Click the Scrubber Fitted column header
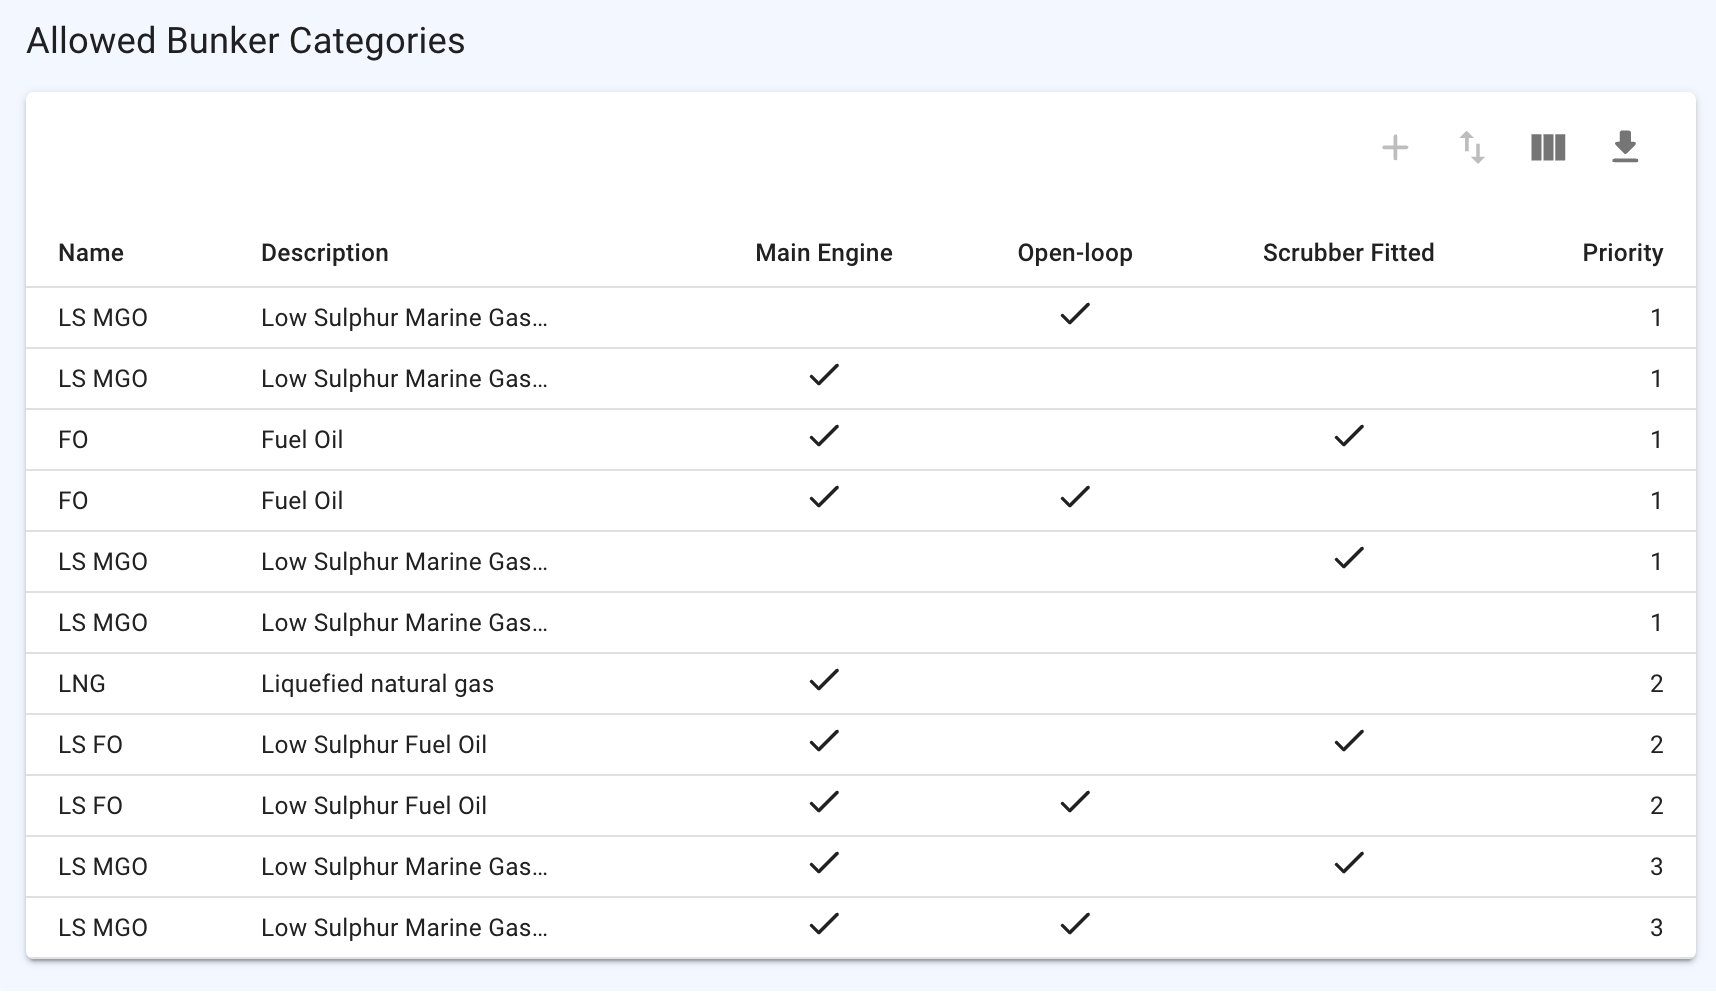Viewport: 1716px width, 1004px height. (1348, 253)
